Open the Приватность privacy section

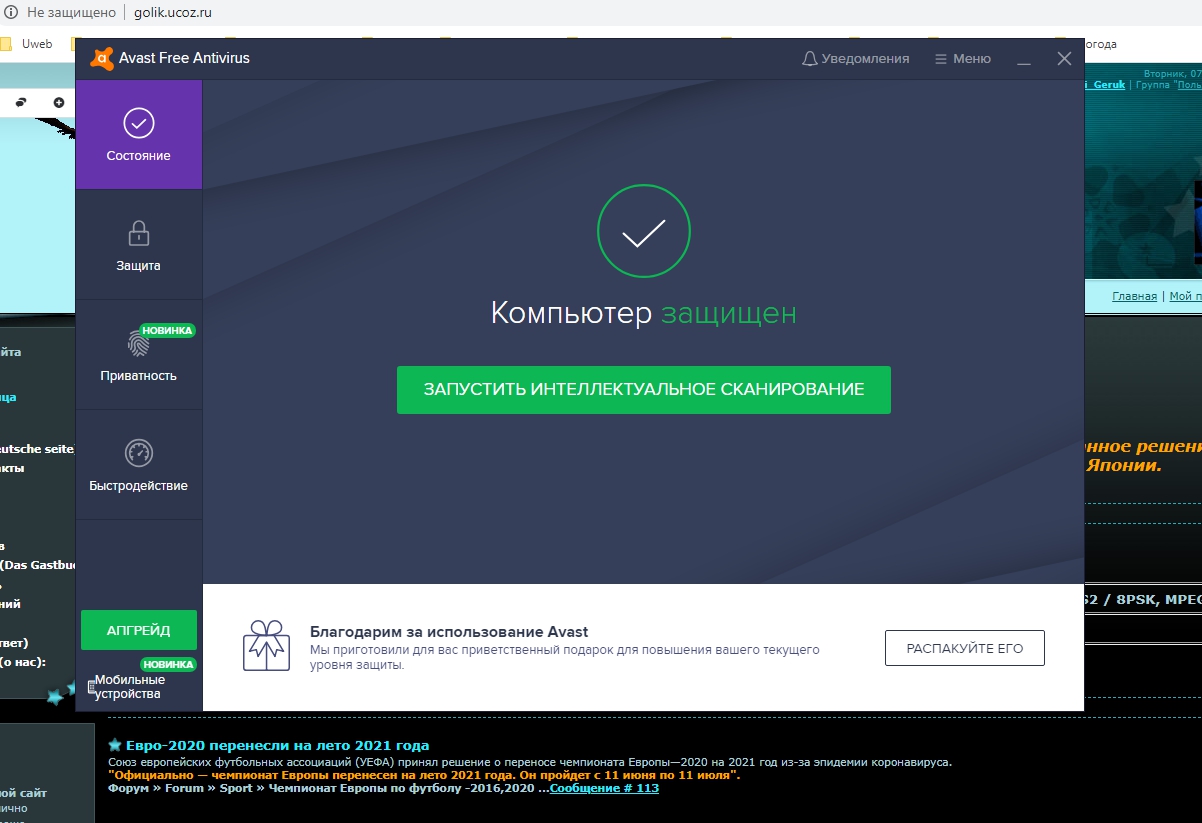click(x=139, y=355)
